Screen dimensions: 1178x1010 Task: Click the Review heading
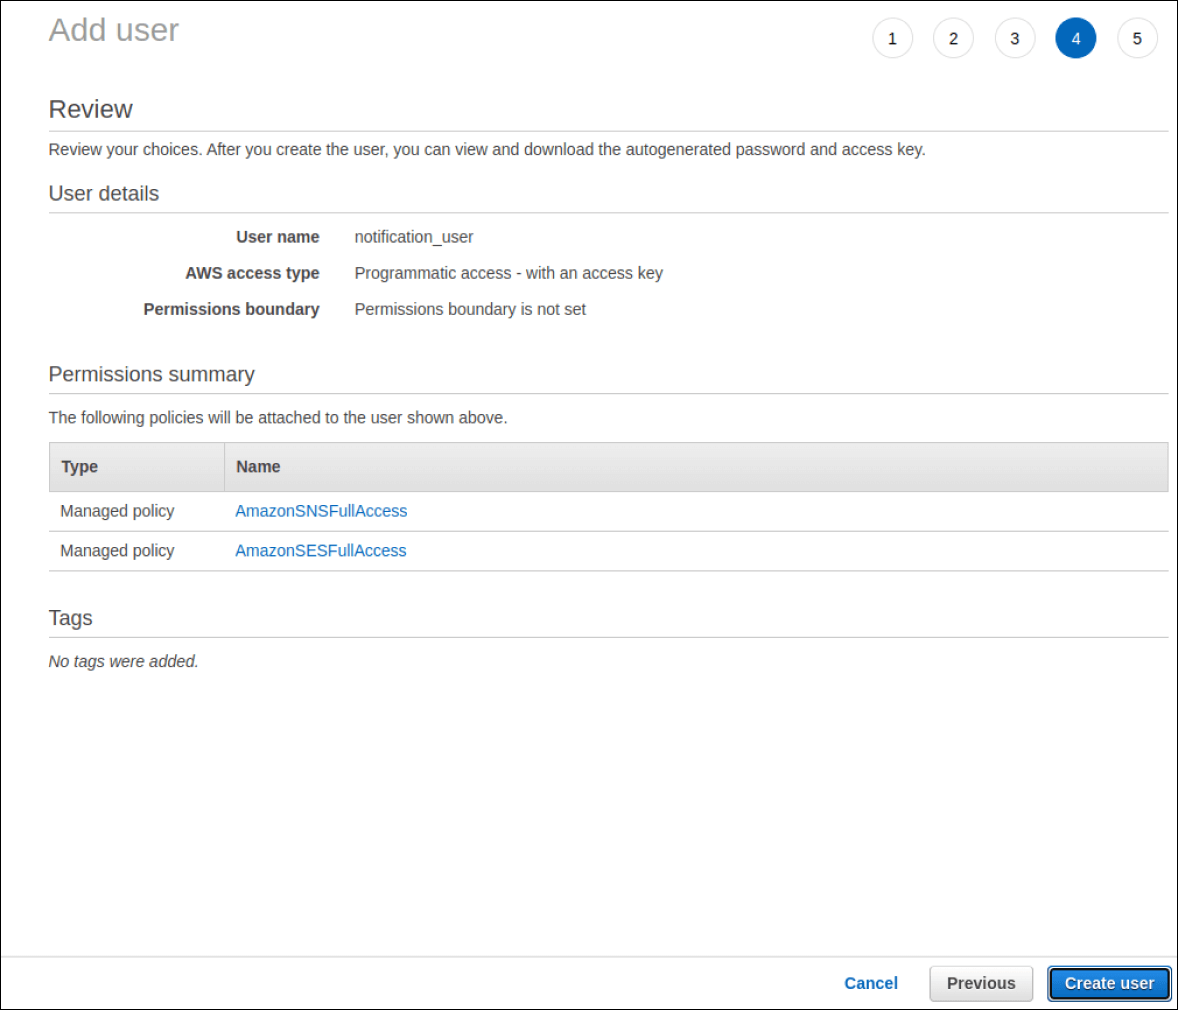pyautogui.click(x=90, y=110)
